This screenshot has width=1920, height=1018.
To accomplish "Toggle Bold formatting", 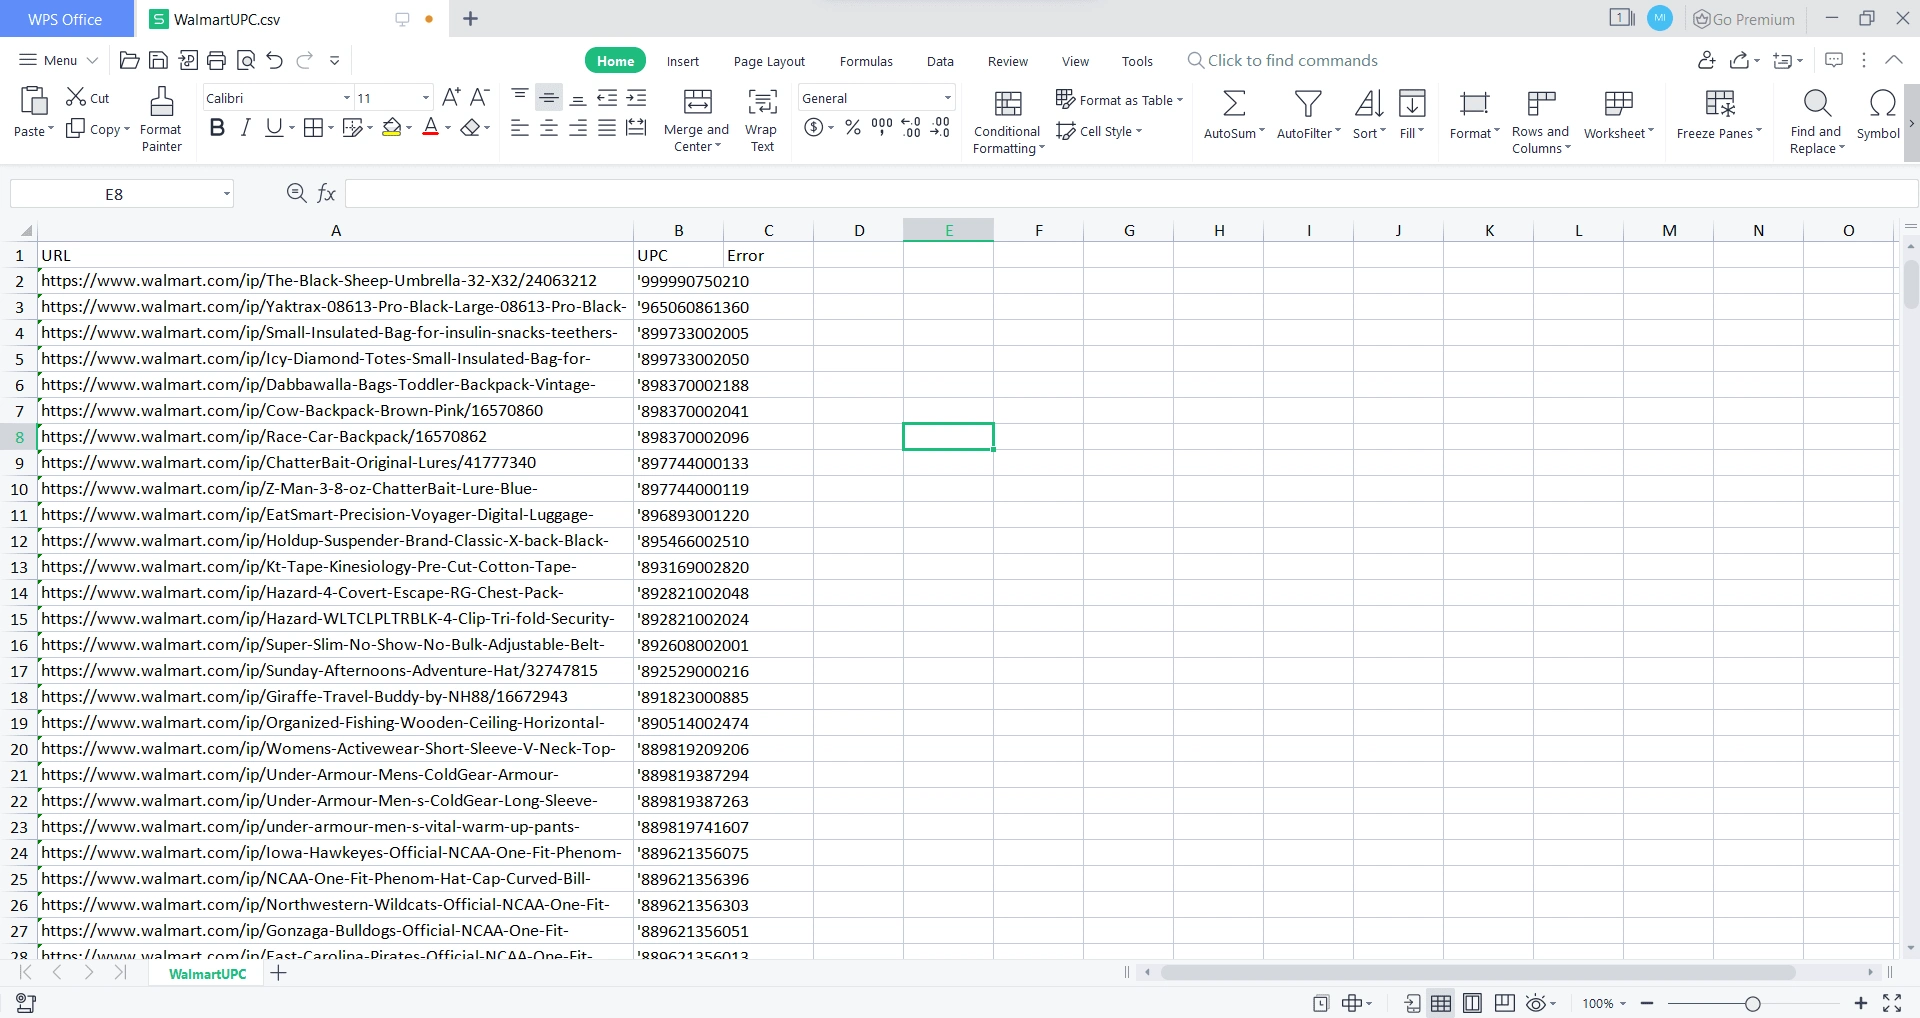I will pos(217,127).
